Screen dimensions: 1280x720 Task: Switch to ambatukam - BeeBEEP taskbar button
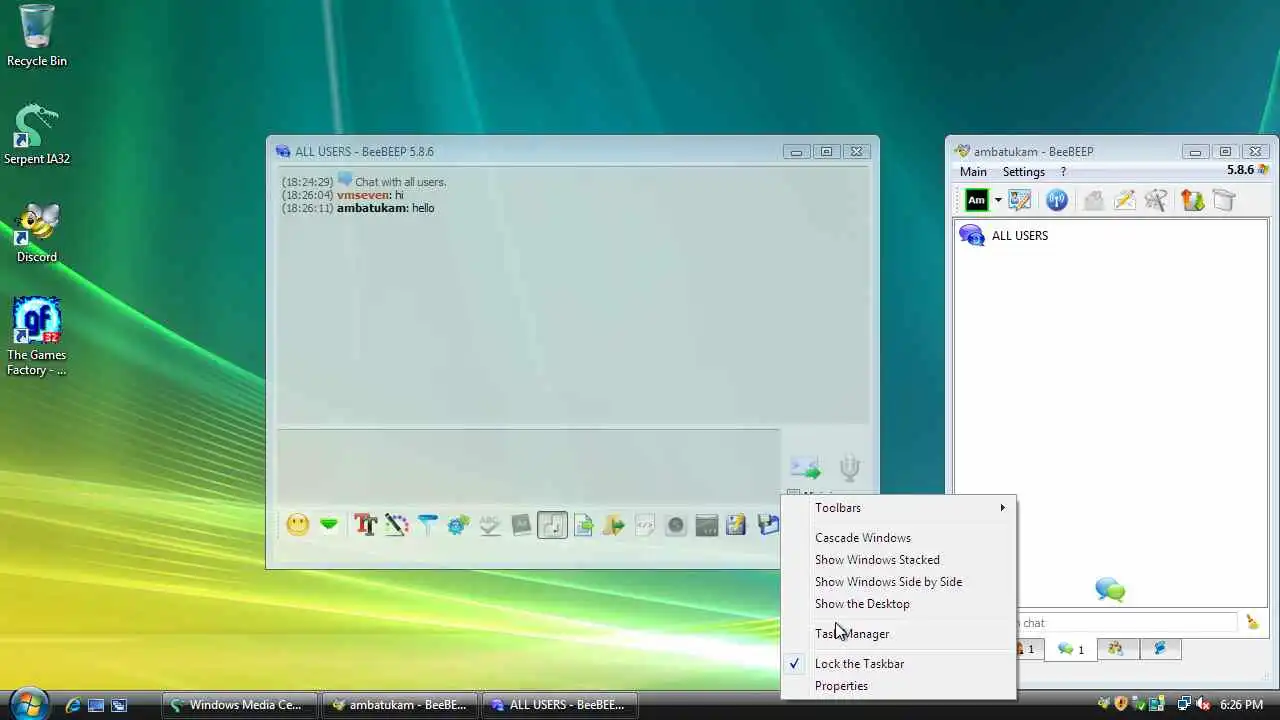coord(399,705)
